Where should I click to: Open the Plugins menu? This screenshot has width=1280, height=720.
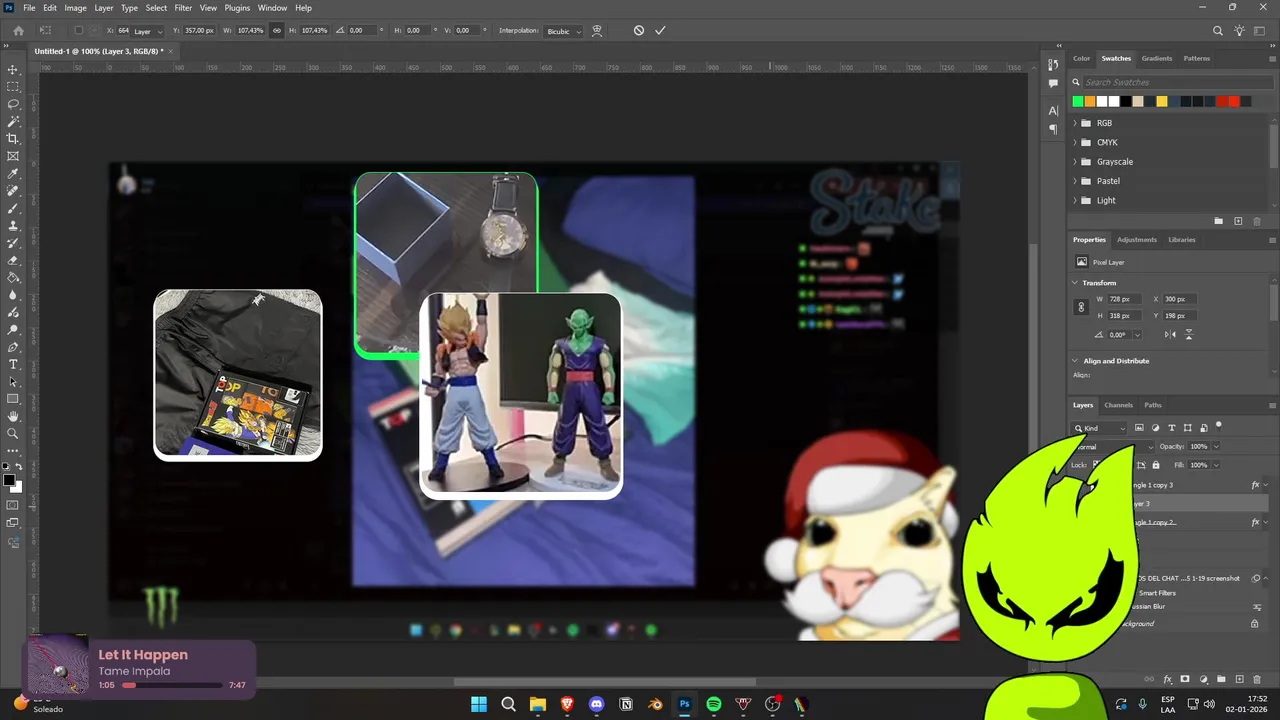pos(237,8)
